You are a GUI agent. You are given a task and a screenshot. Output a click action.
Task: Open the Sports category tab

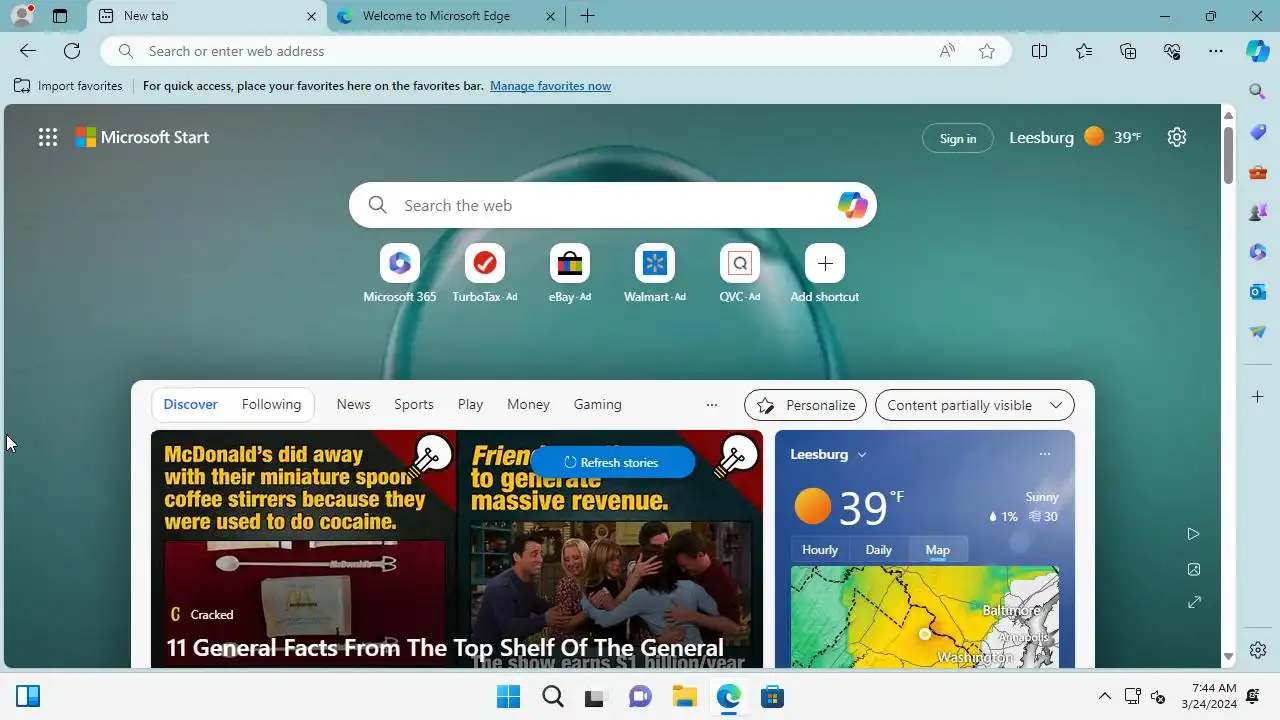[x=414, y=405]
